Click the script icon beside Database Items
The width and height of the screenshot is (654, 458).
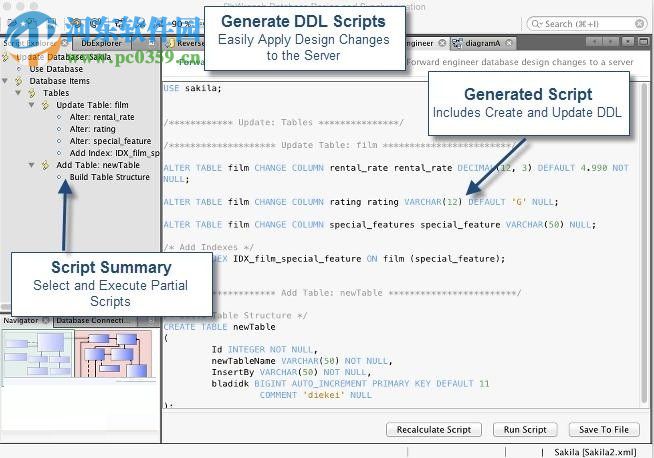19,81
